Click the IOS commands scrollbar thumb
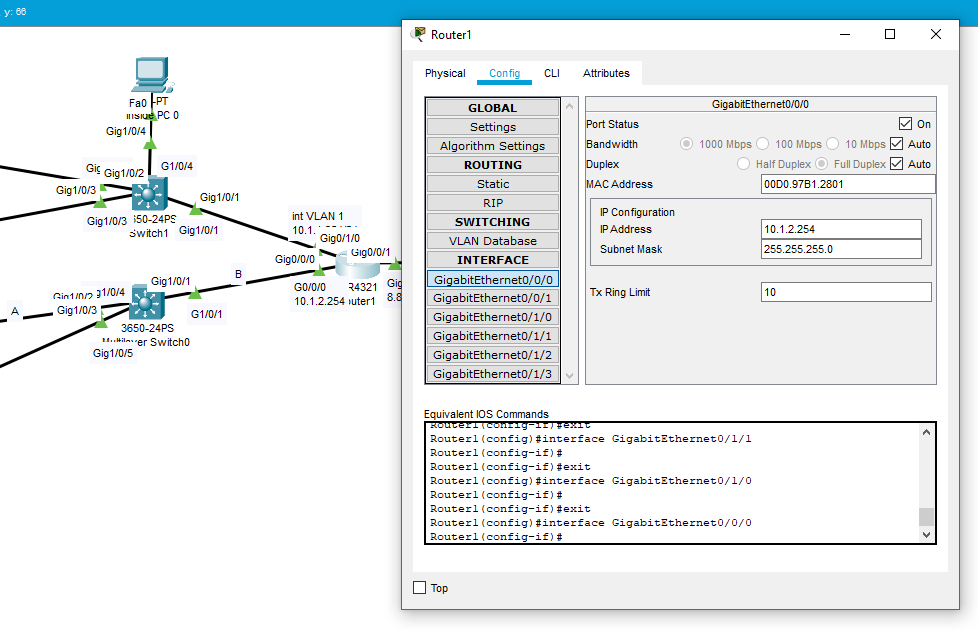 point(926,517)
